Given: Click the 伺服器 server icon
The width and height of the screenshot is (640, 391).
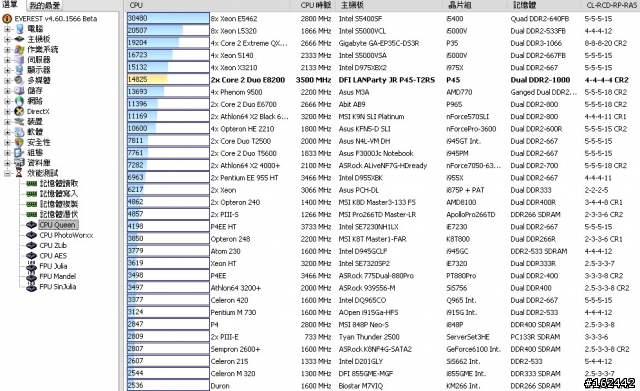Looking at the screenshot, I should coord(19,60).
